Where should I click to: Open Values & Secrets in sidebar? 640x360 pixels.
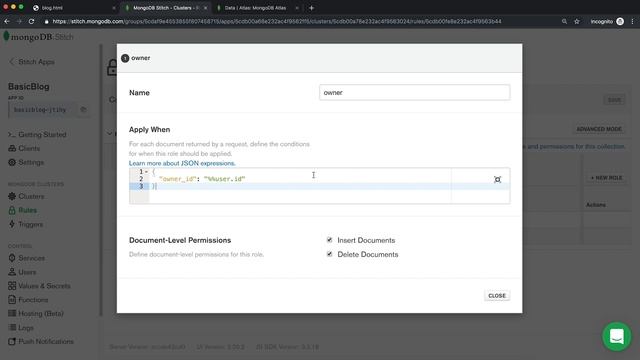click(x=44, y=286)
